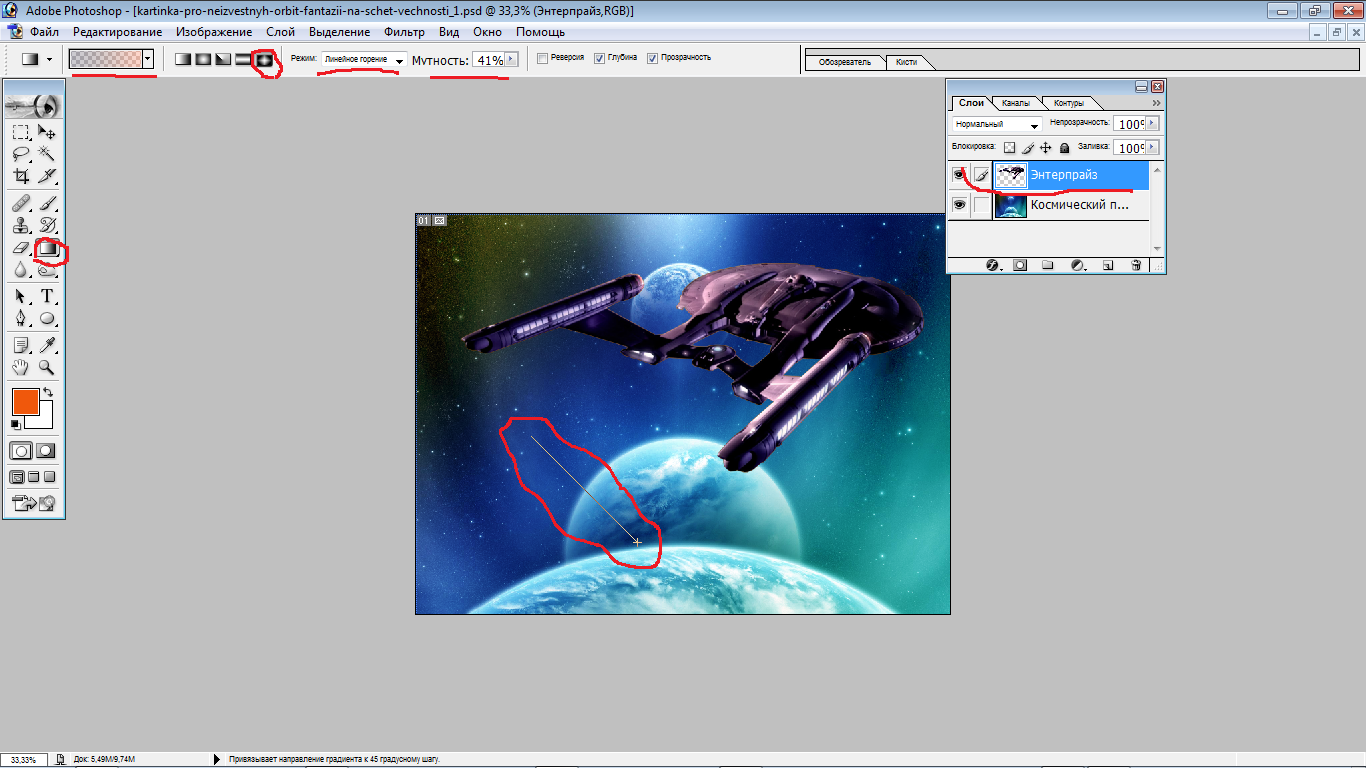Delete layer trash icon

1136,265
